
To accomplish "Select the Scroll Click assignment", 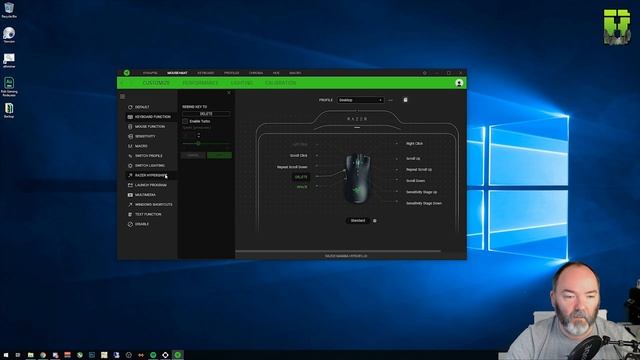I will 298,156.
